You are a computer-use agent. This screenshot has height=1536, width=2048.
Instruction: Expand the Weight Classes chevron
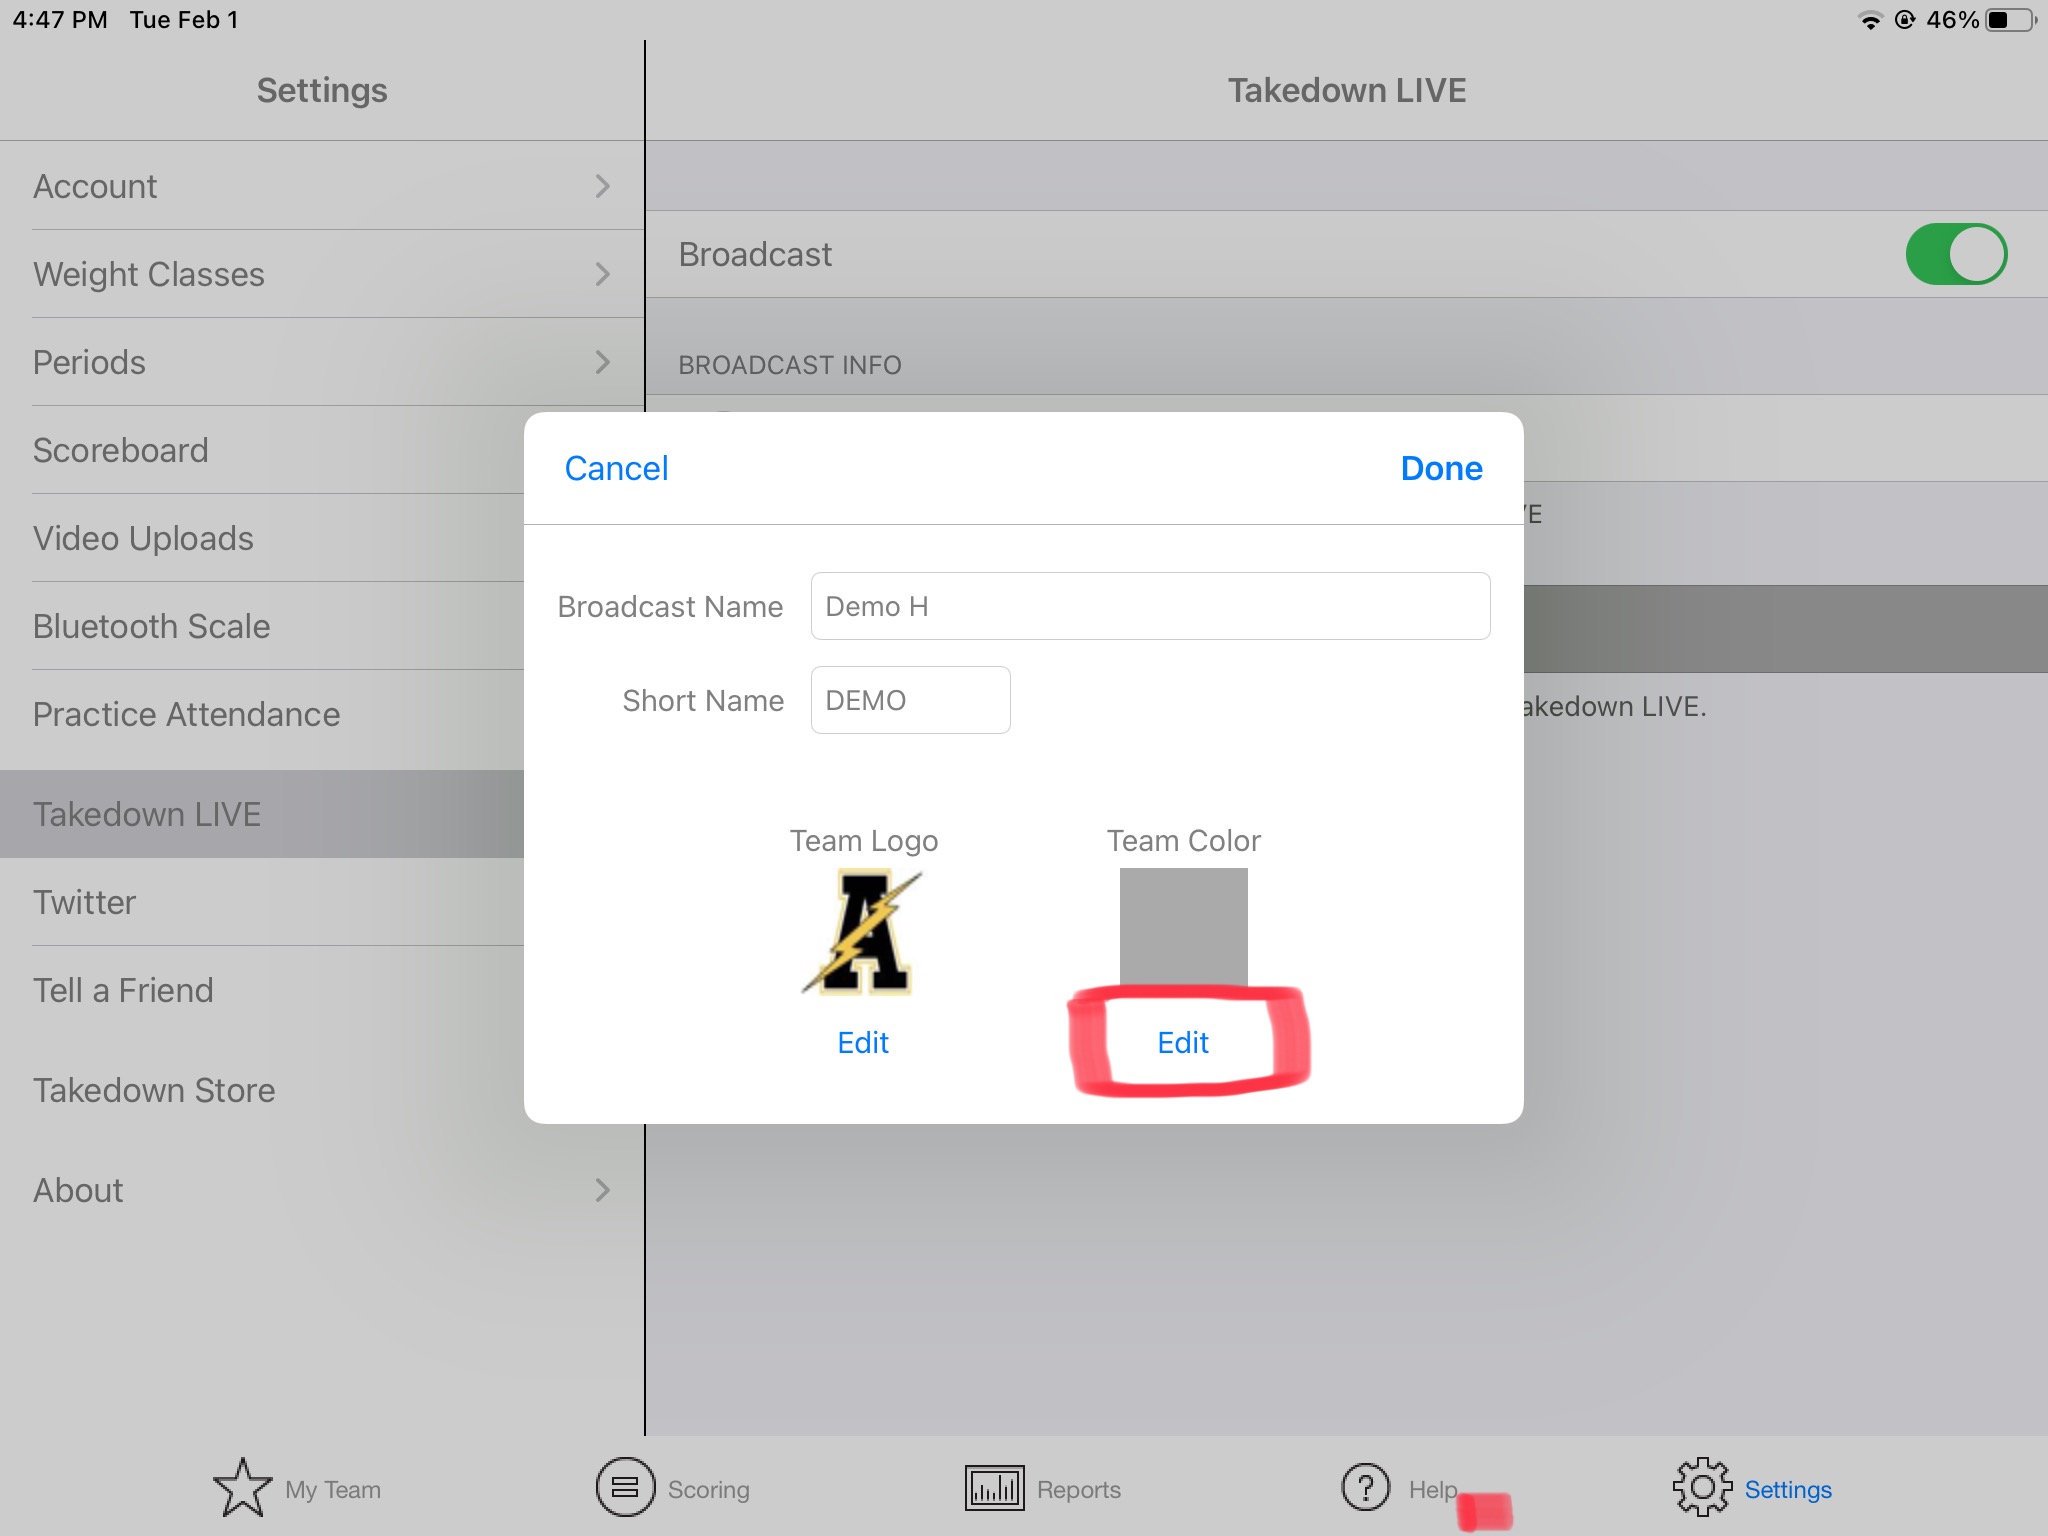point(602,274)
